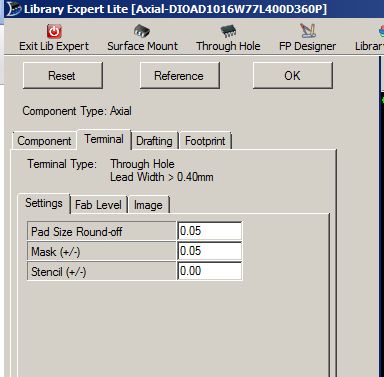The width and height of the screenshot is (384, 377).
Task: Click the Stencil (+/-) value field
Action: tap(210, 271)
